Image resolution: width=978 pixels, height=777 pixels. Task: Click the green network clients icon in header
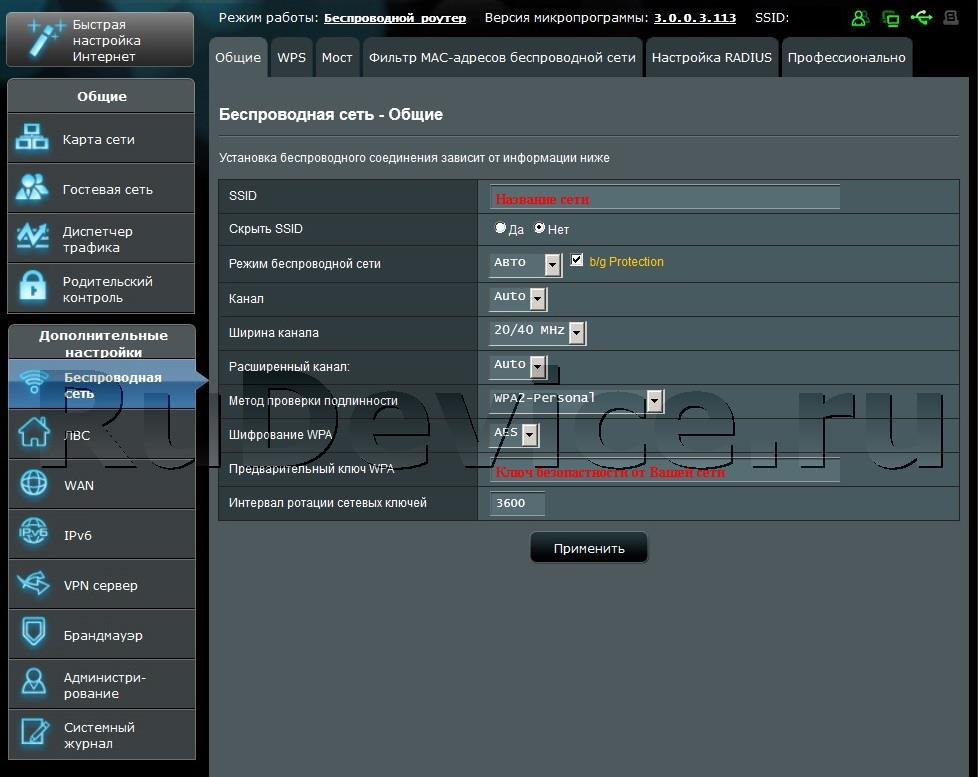(891, 19)
